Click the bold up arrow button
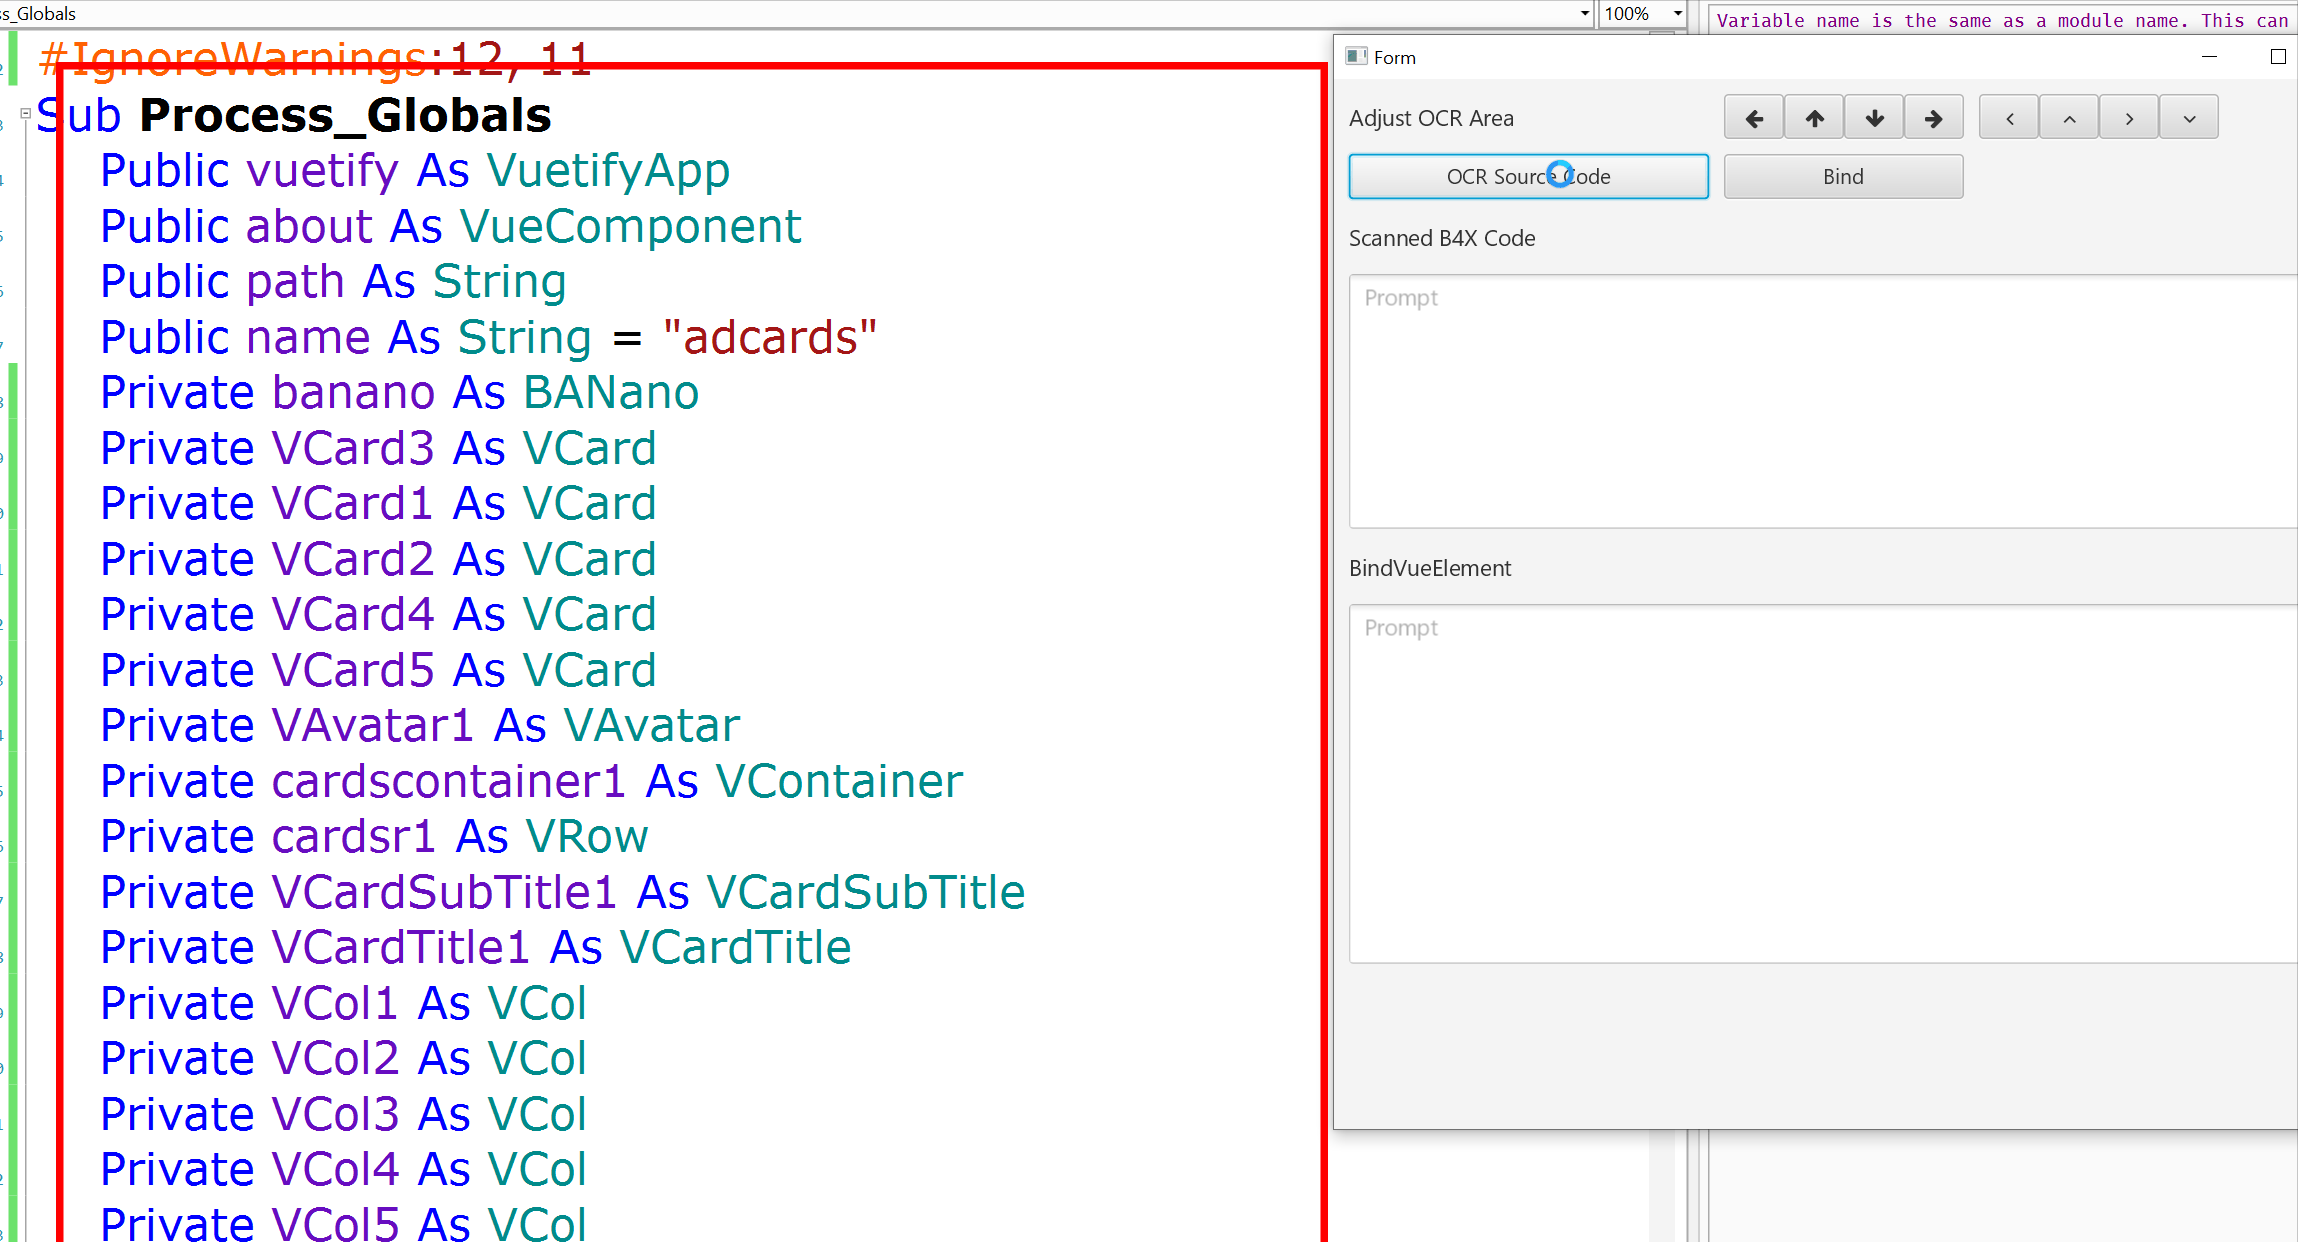This screenshot has height=1242, width=2298. coord(1814,119)
